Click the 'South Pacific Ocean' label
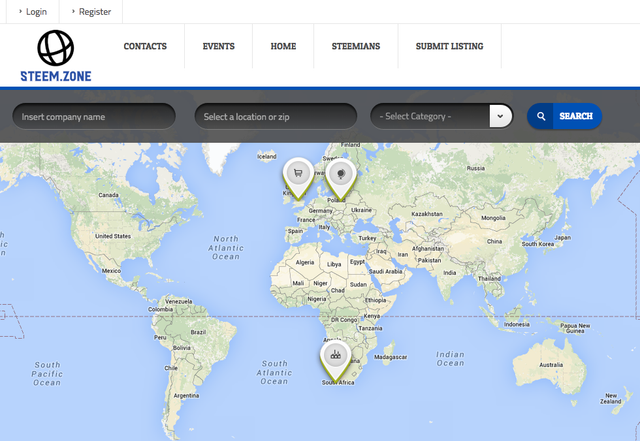The image size is (640, 441). click(47, 374)
